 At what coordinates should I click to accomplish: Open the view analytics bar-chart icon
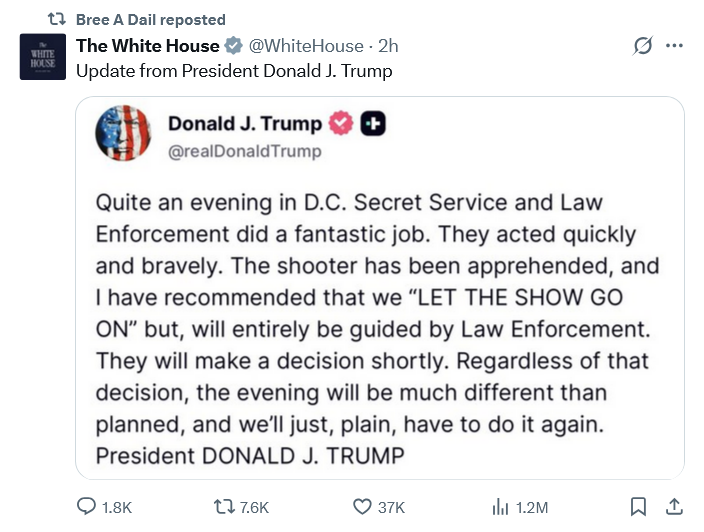pos(501,507)
